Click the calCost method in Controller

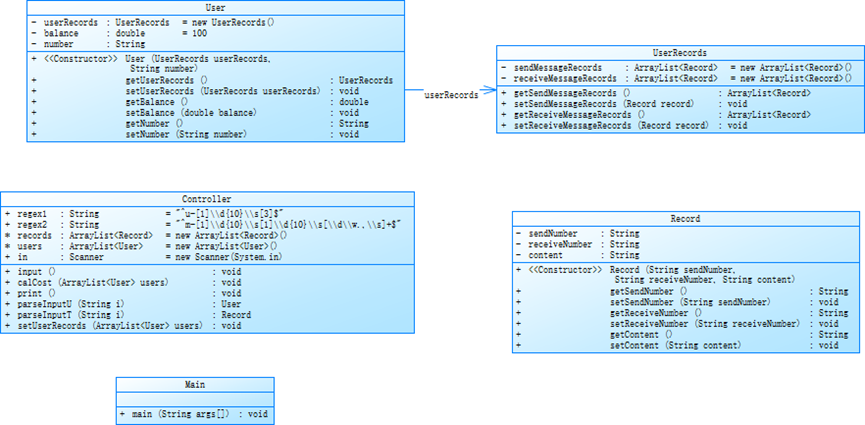(x=122, y=283)
